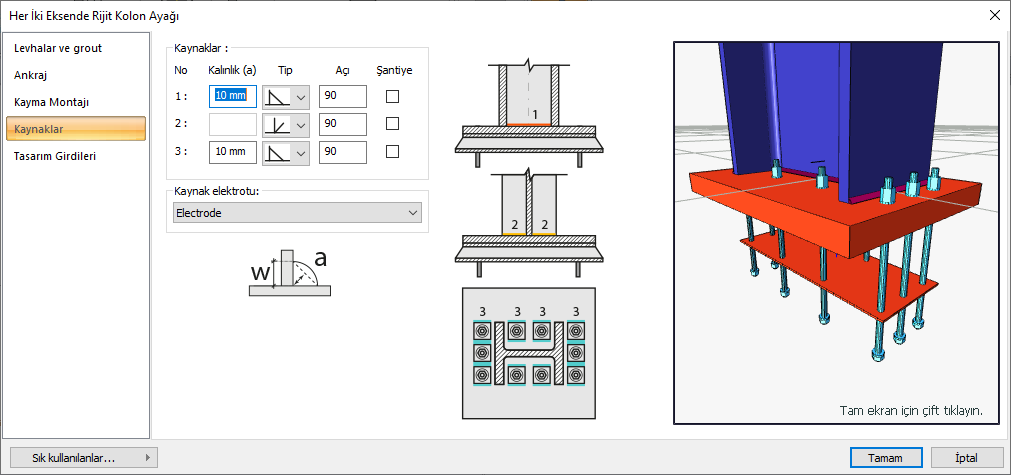Confirm with the Tamam button
The image size is (1011, 475).
[885, 458]
